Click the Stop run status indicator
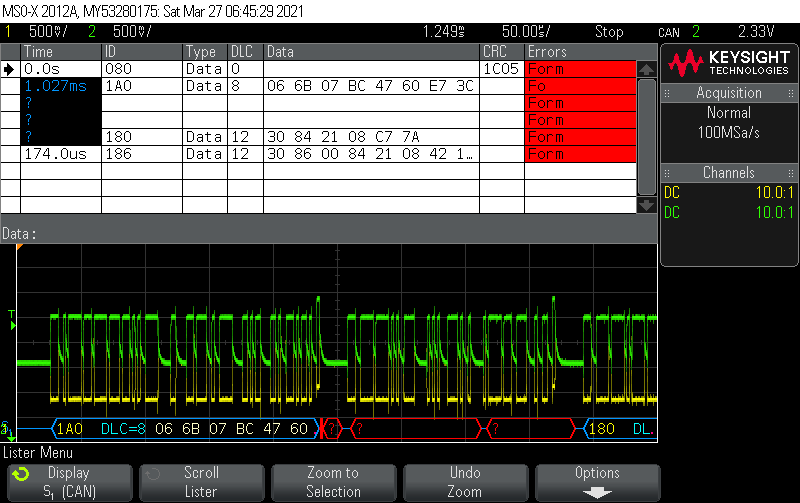Screen dimensions: 800x503 (609, 32)
